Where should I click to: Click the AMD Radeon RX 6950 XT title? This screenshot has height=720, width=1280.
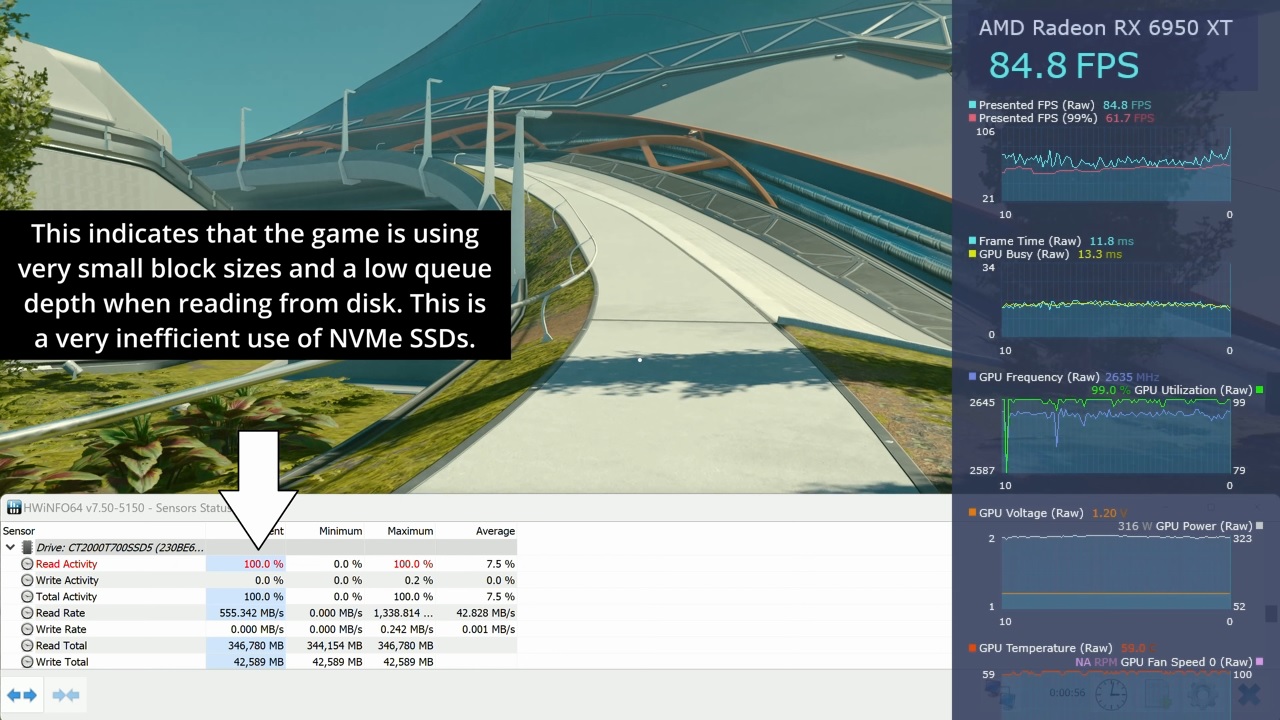pyautogui.click(x=1105, y=28)
